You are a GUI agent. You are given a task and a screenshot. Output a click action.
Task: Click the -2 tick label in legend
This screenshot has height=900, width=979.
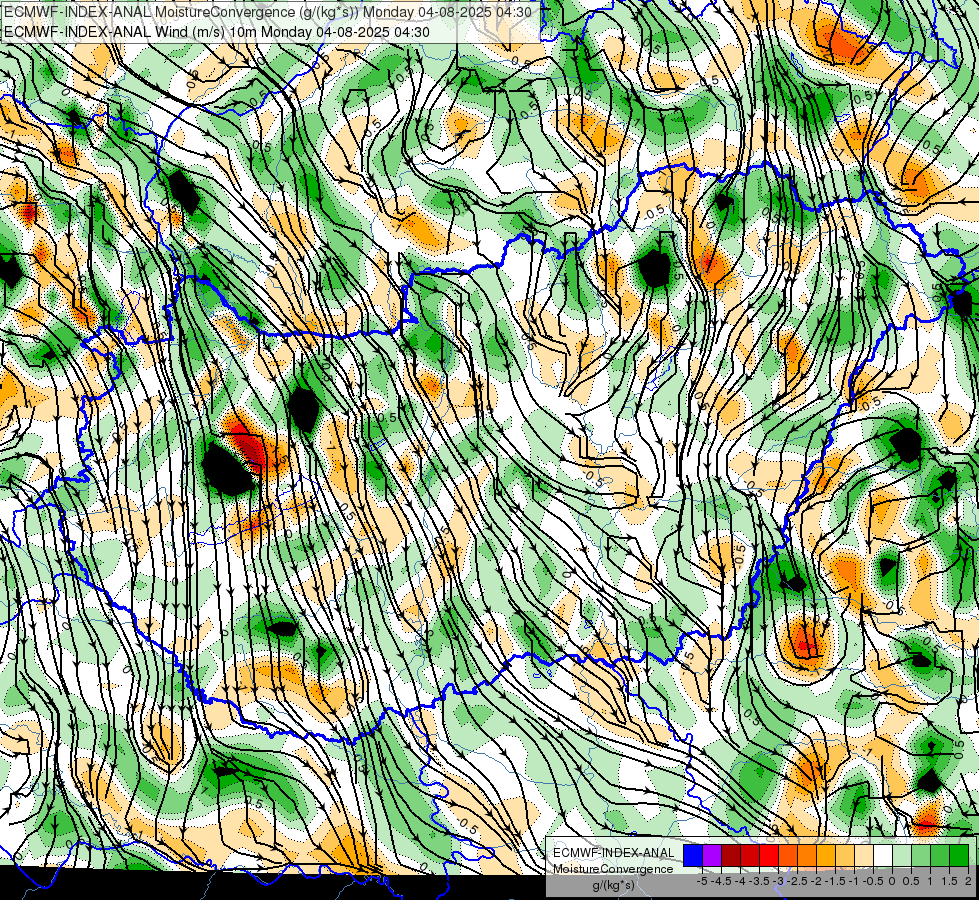click(816, 881)
